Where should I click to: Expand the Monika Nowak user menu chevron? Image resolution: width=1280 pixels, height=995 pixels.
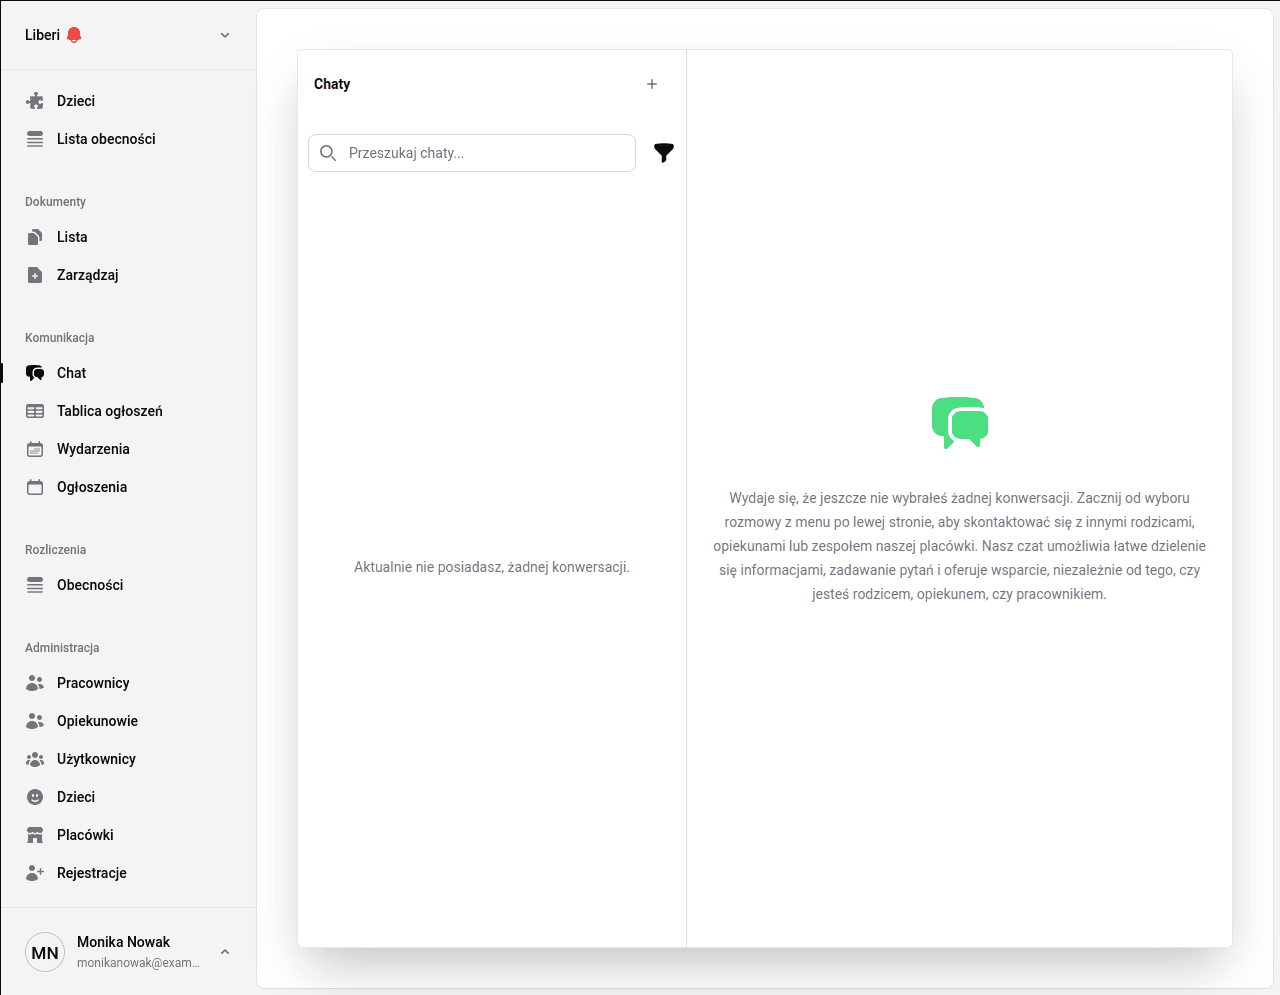(225, 952)
